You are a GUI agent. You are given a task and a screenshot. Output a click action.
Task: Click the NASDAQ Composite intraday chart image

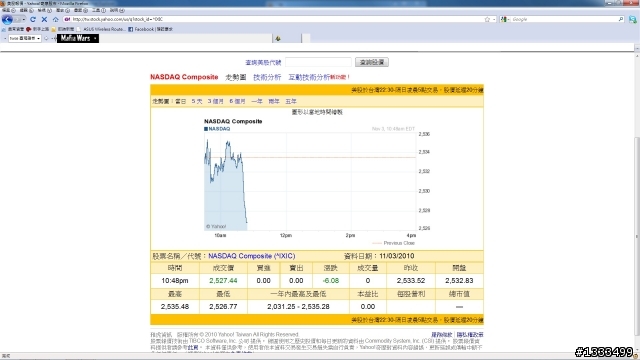coord(317,182)
